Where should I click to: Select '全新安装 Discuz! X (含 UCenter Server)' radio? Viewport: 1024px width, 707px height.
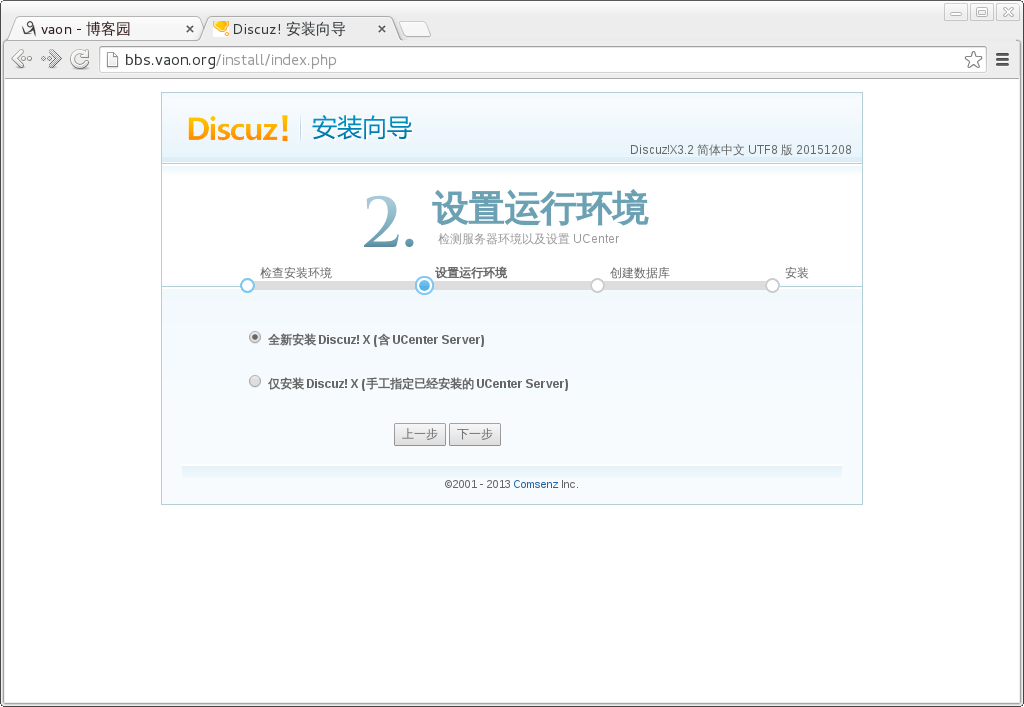click(255, 338)
